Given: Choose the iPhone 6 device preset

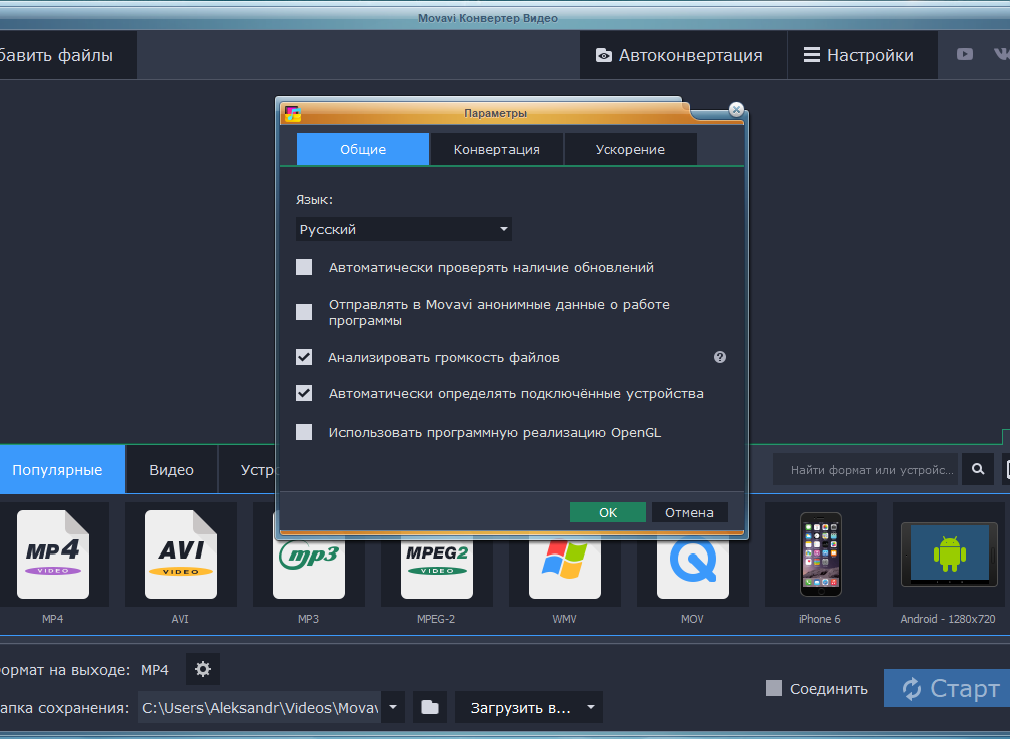Looking at the screenshot, I should point(821,555).
